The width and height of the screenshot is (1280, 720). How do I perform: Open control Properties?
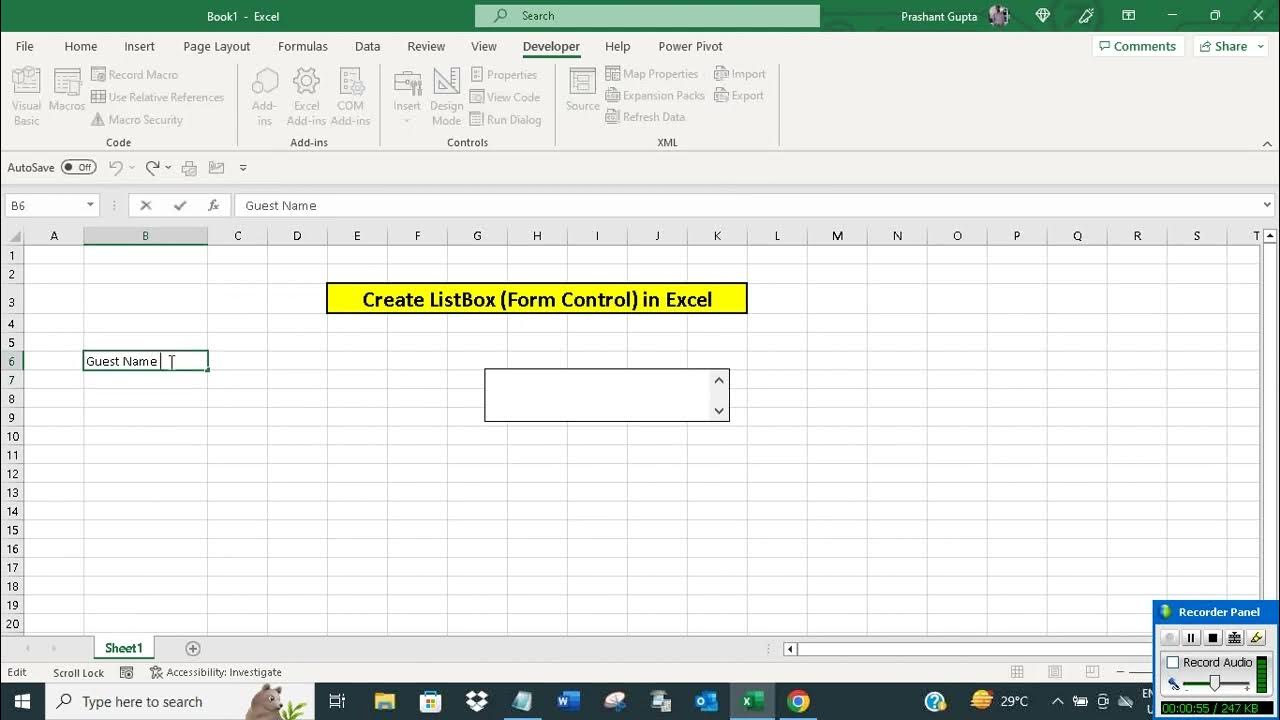tap(504, 74)
